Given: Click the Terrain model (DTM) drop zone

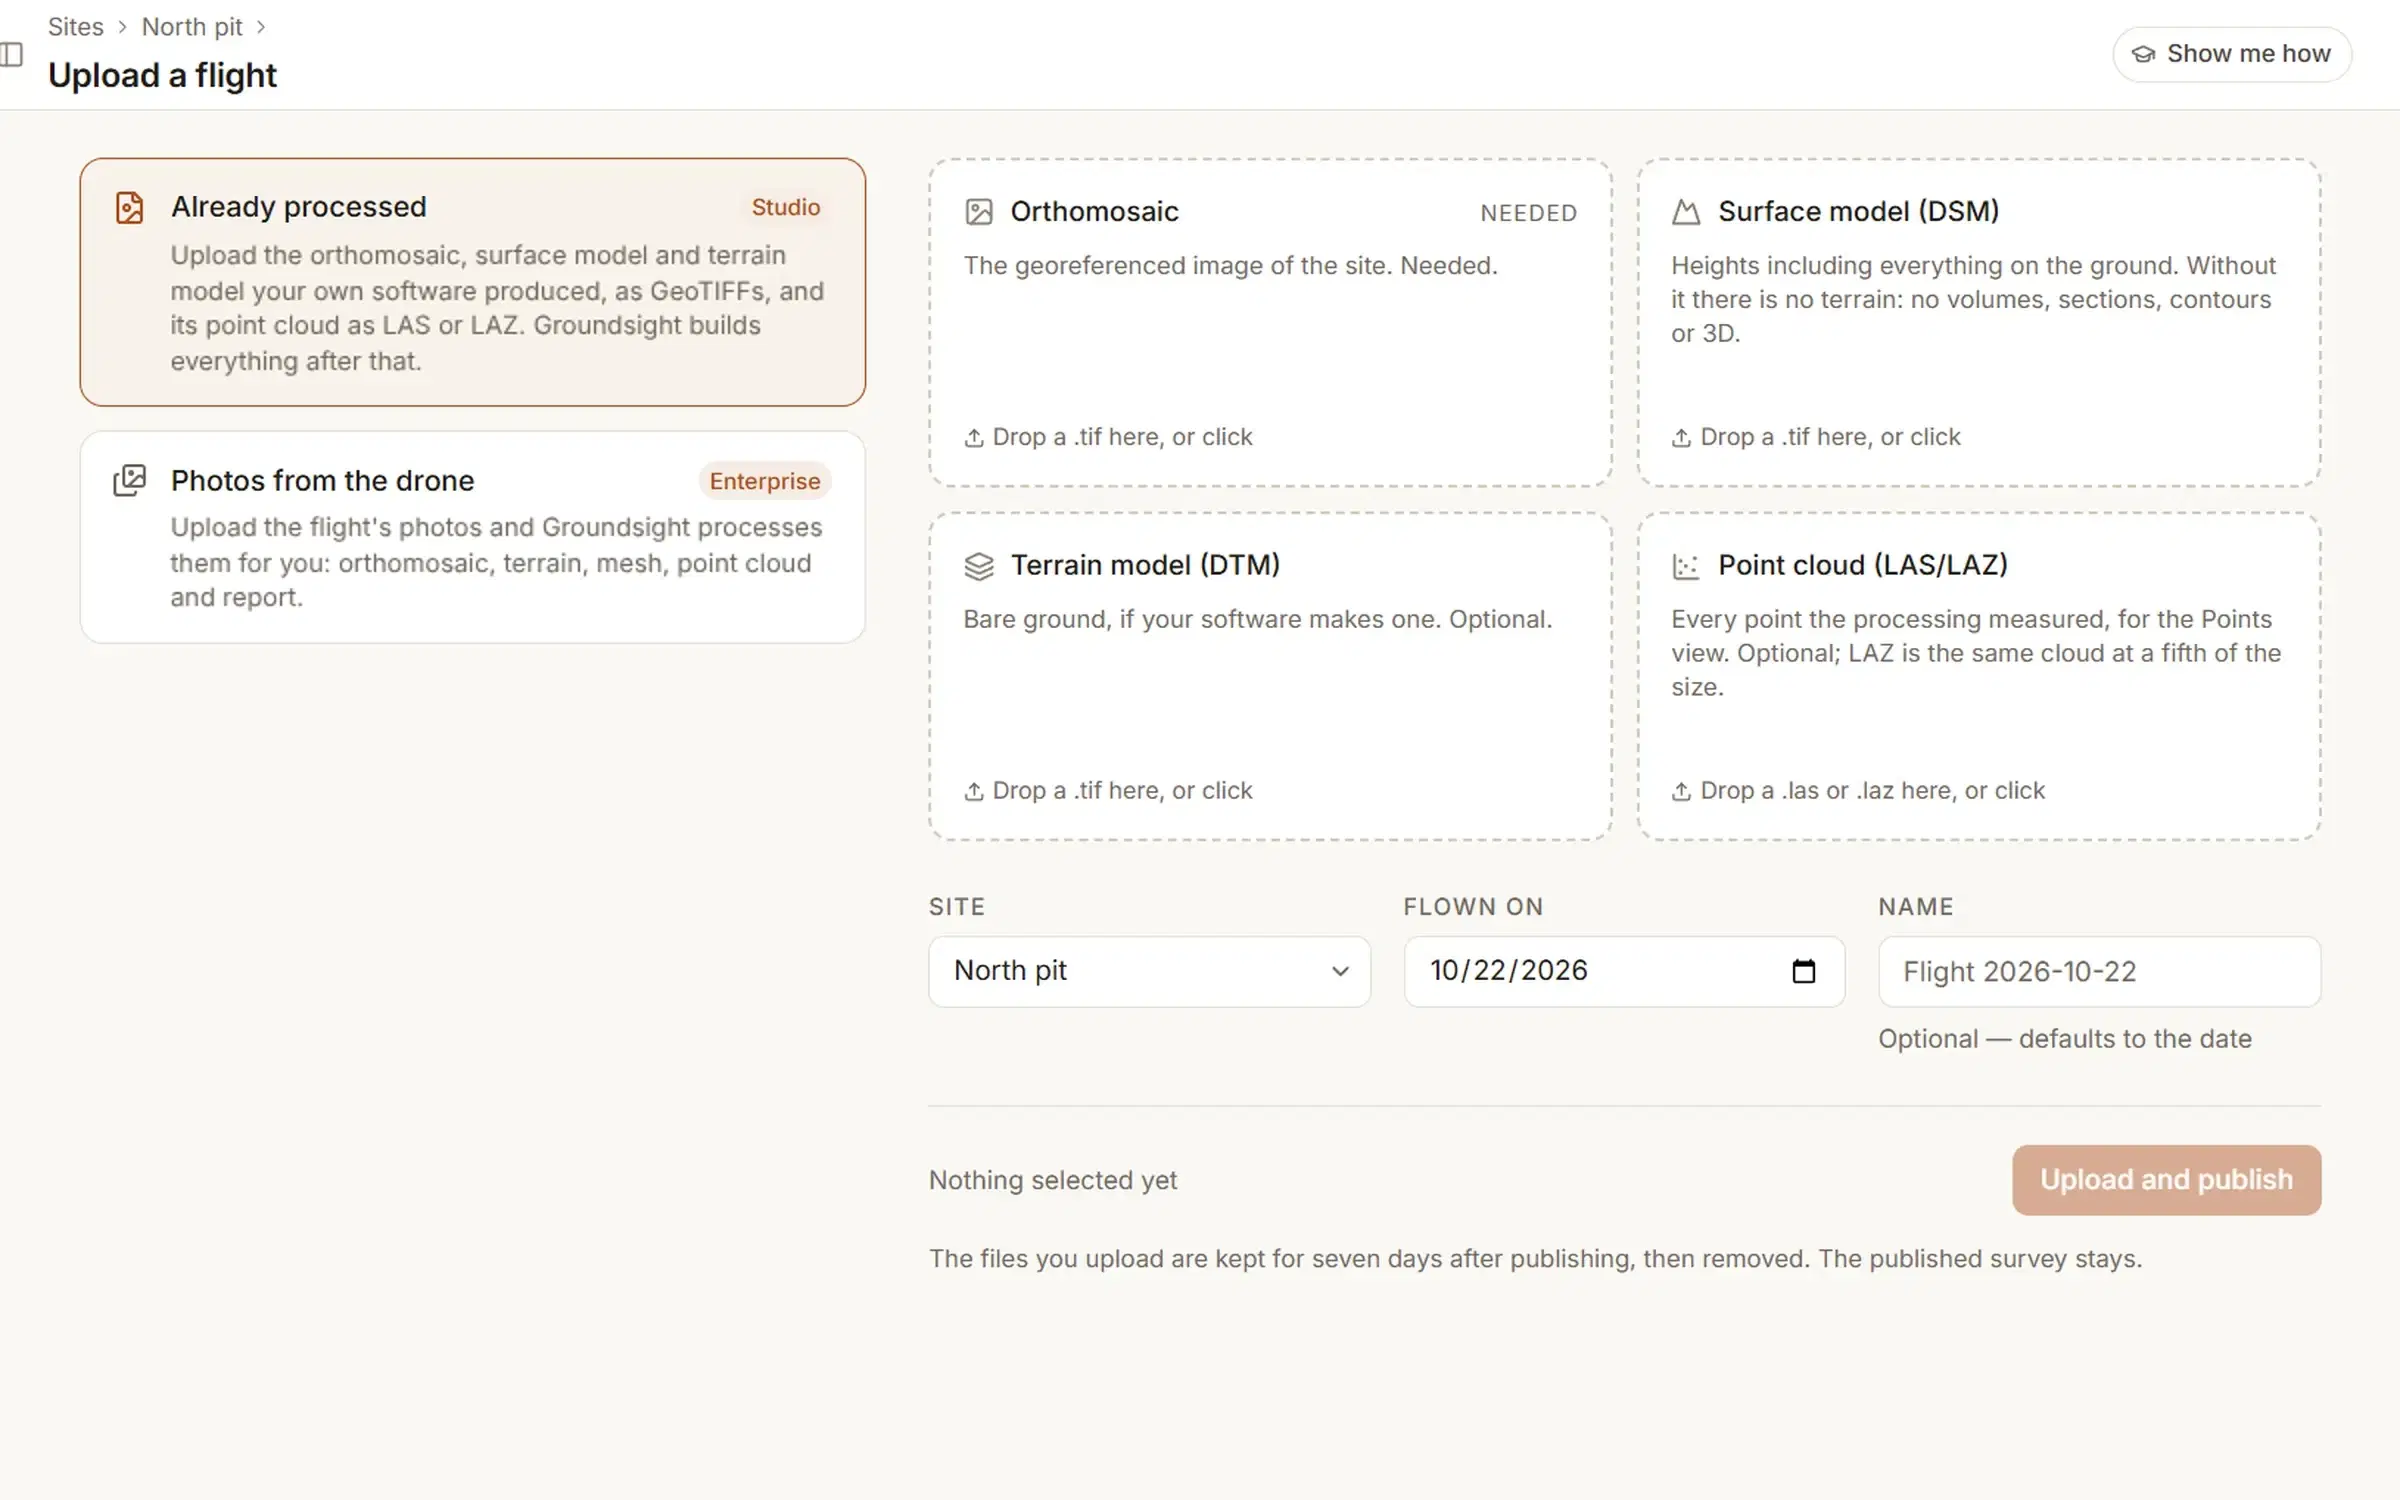Looking at the screenshot, I should pos(1271,677).
